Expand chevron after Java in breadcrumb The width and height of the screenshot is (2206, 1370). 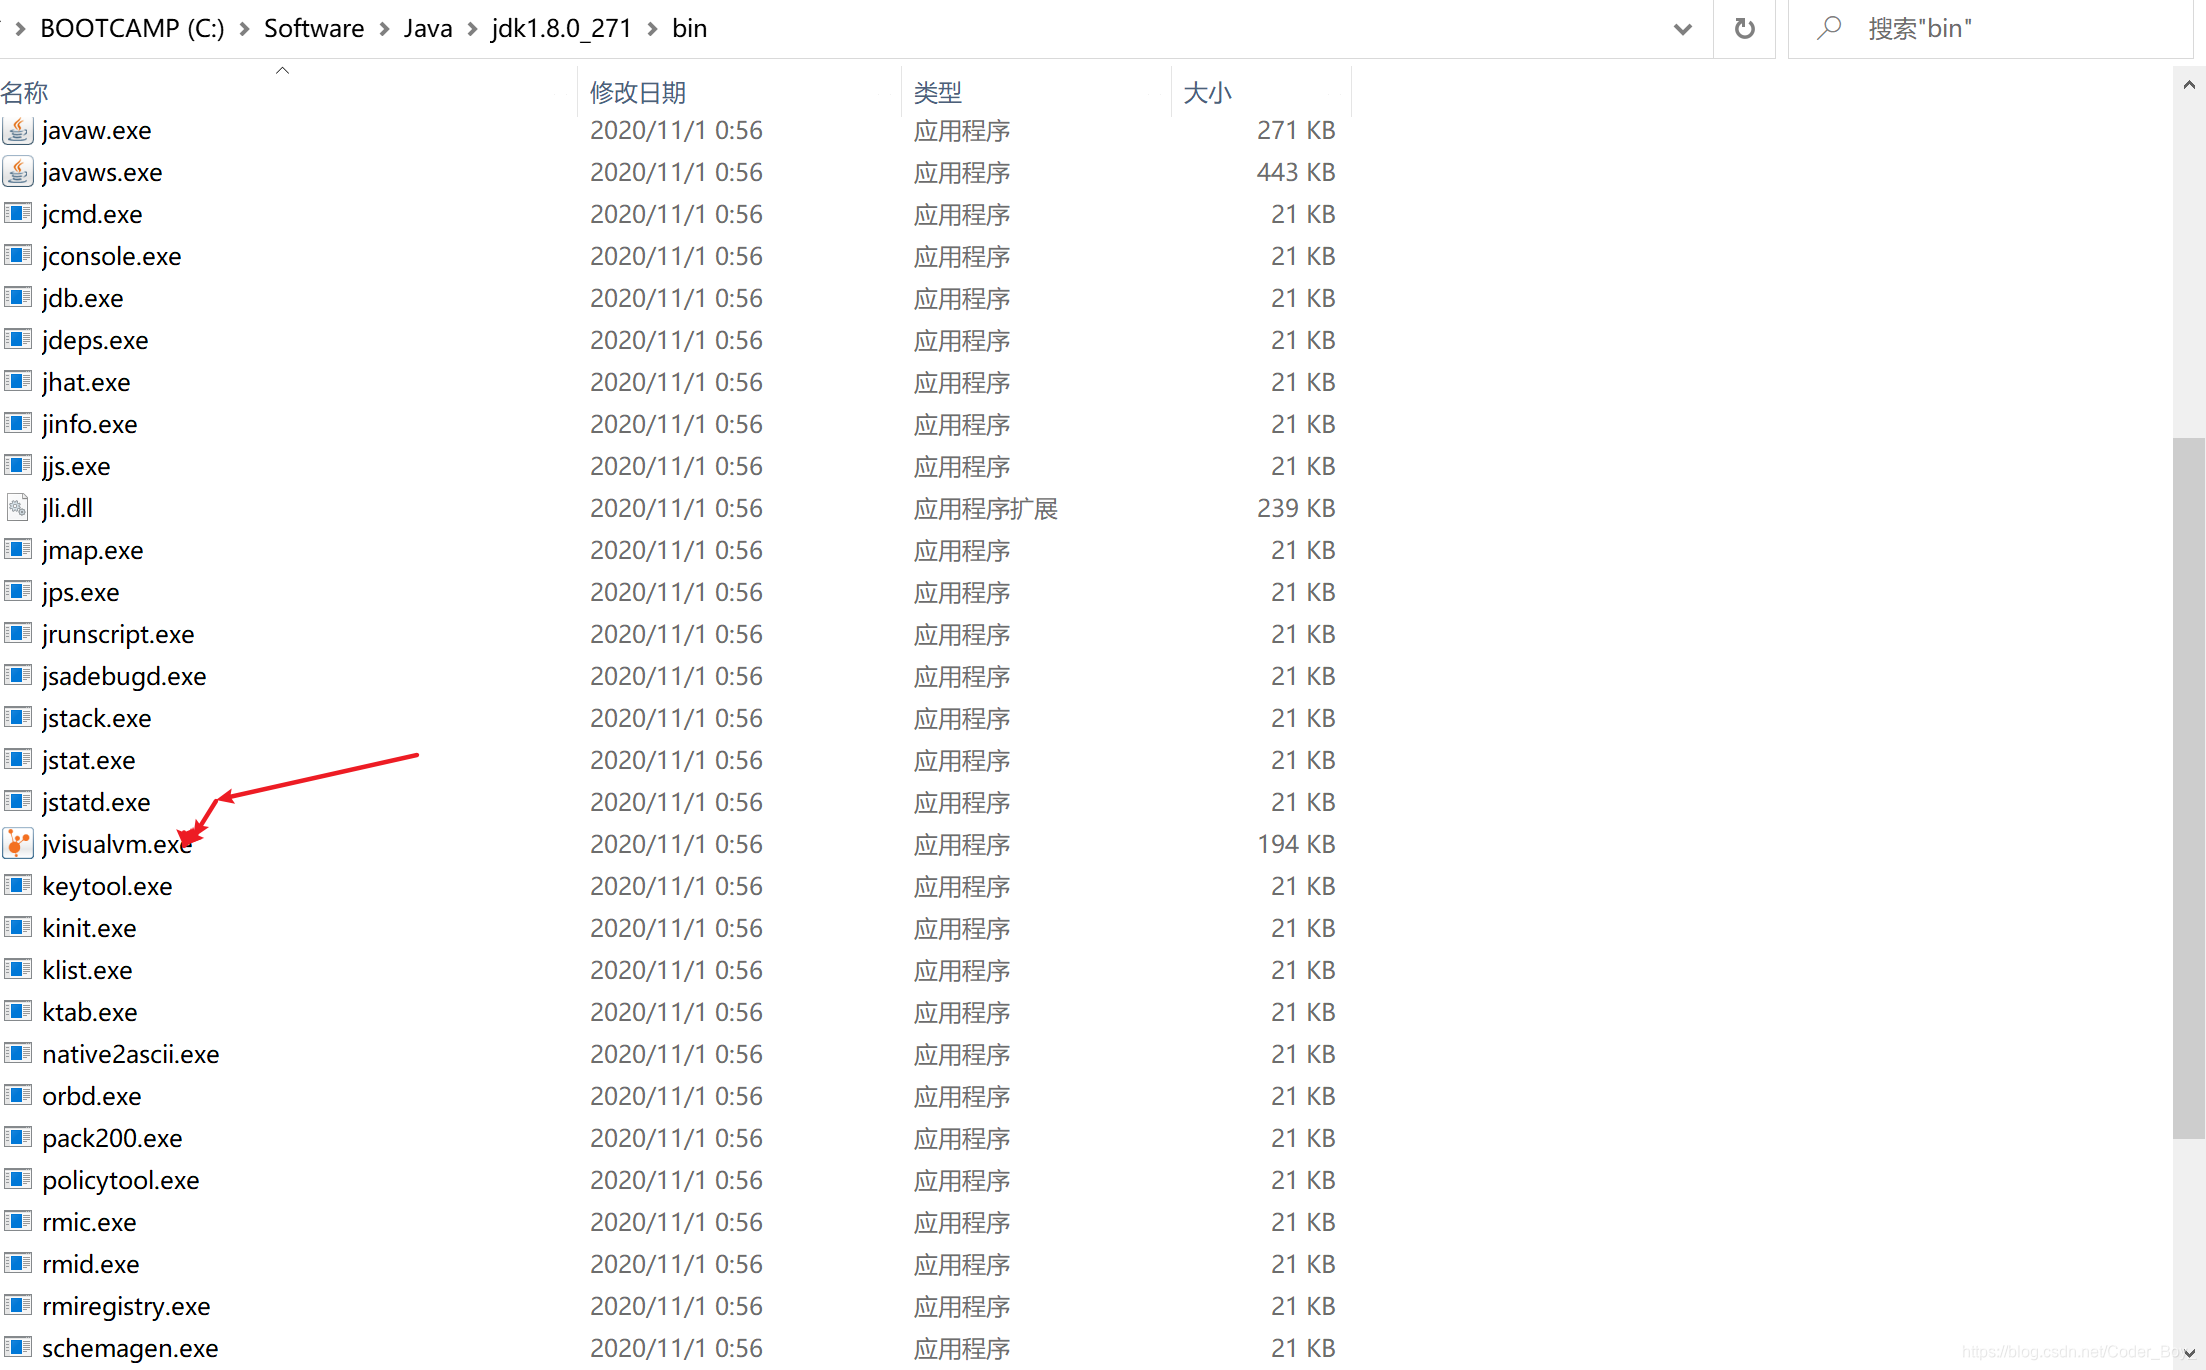pyautogui.click(x=472, y=29)
